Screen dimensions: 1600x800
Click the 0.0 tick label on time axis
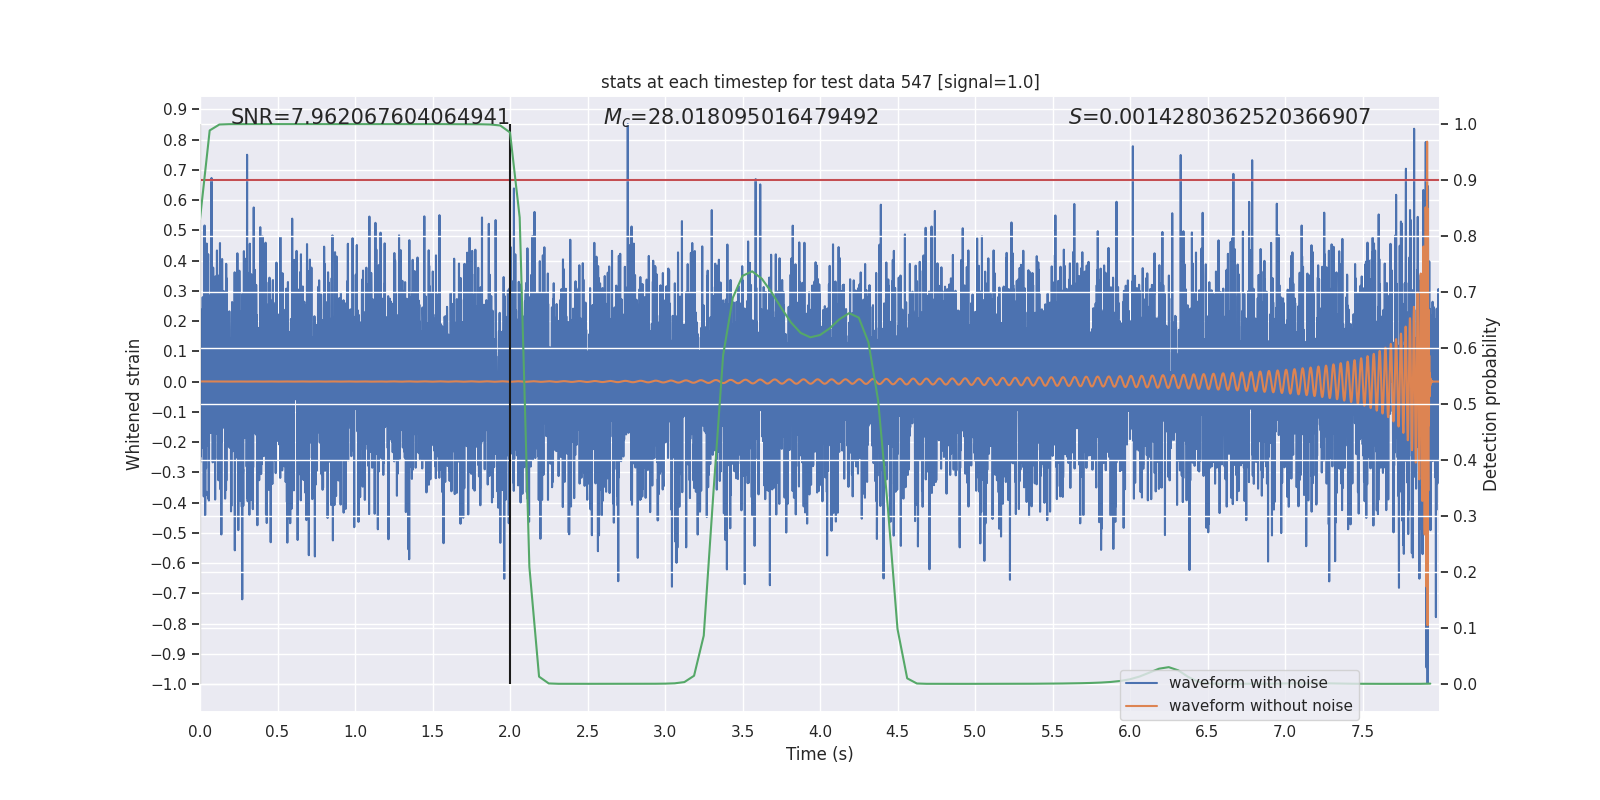coord(200,732)
